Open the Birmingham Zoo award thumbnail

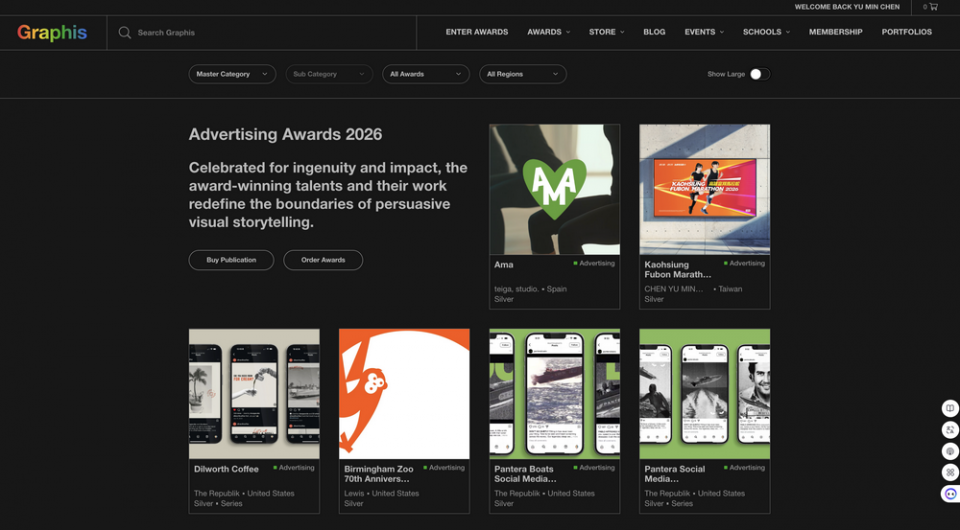[404, 393]
